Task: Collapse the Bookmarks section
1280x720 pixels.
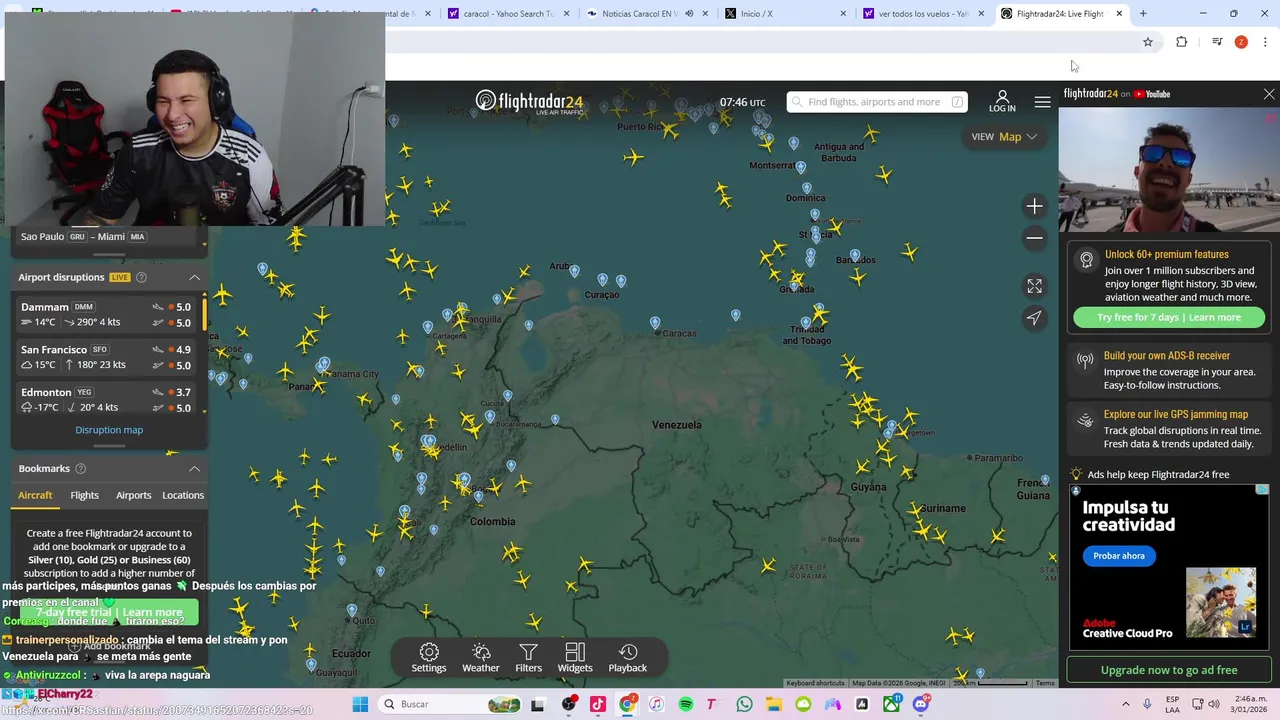Action: (x=194, y=468)
